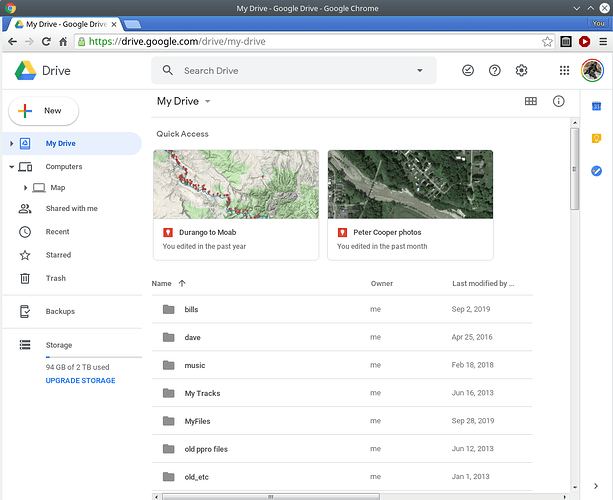Show details info icon

click(558, 101)
